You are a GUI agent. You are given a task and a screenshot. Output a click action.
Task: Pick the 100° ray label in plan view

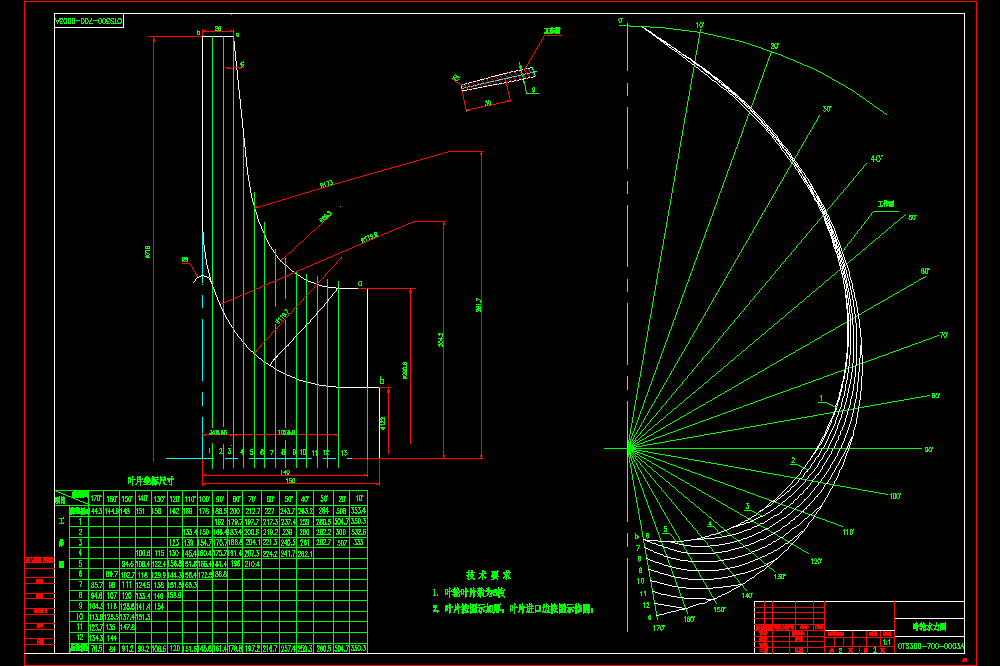pyautogui.click(x=895, y=496)
